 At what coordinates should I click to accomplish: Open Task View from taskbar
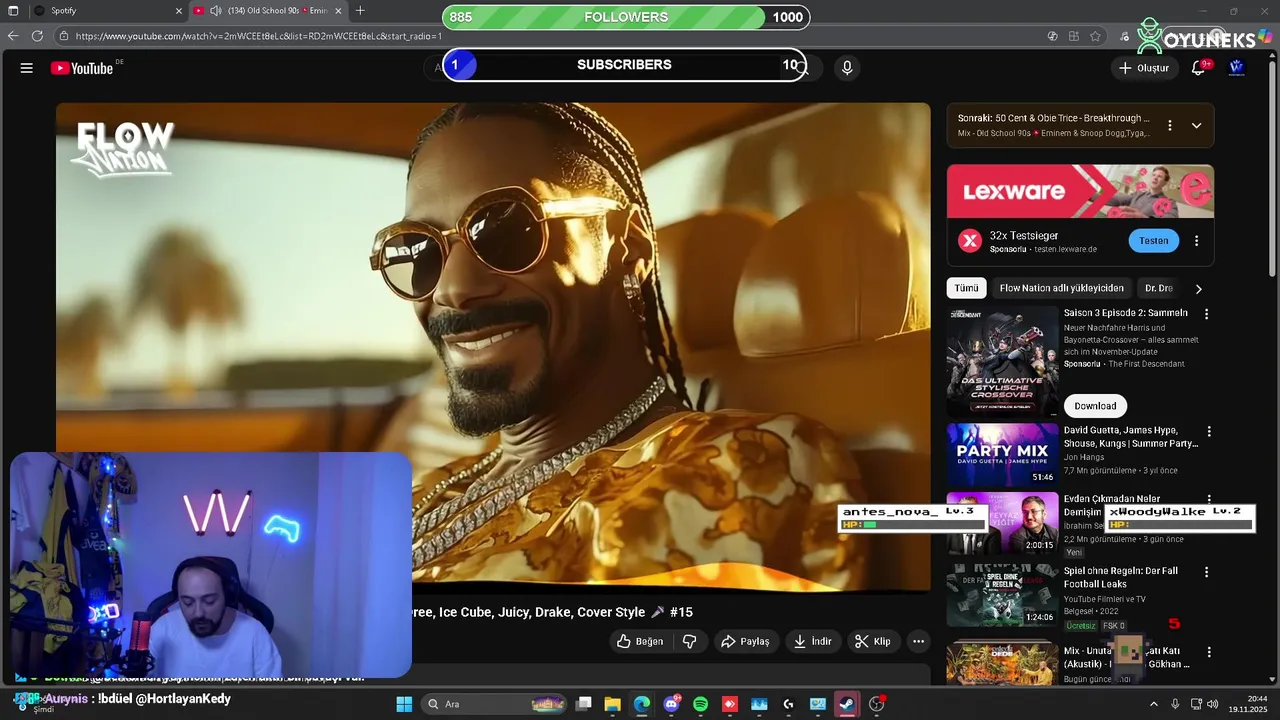[x=584, y=704]
